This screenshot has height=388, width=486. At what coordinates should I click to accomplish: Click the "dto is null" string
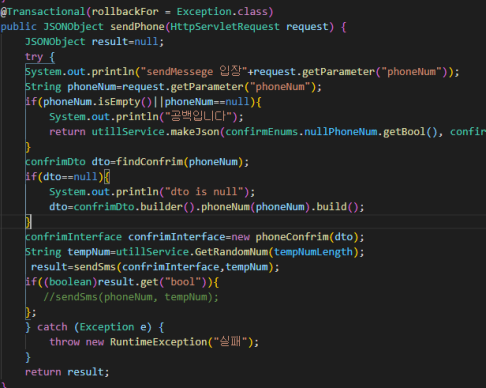[x=204, y=192]
